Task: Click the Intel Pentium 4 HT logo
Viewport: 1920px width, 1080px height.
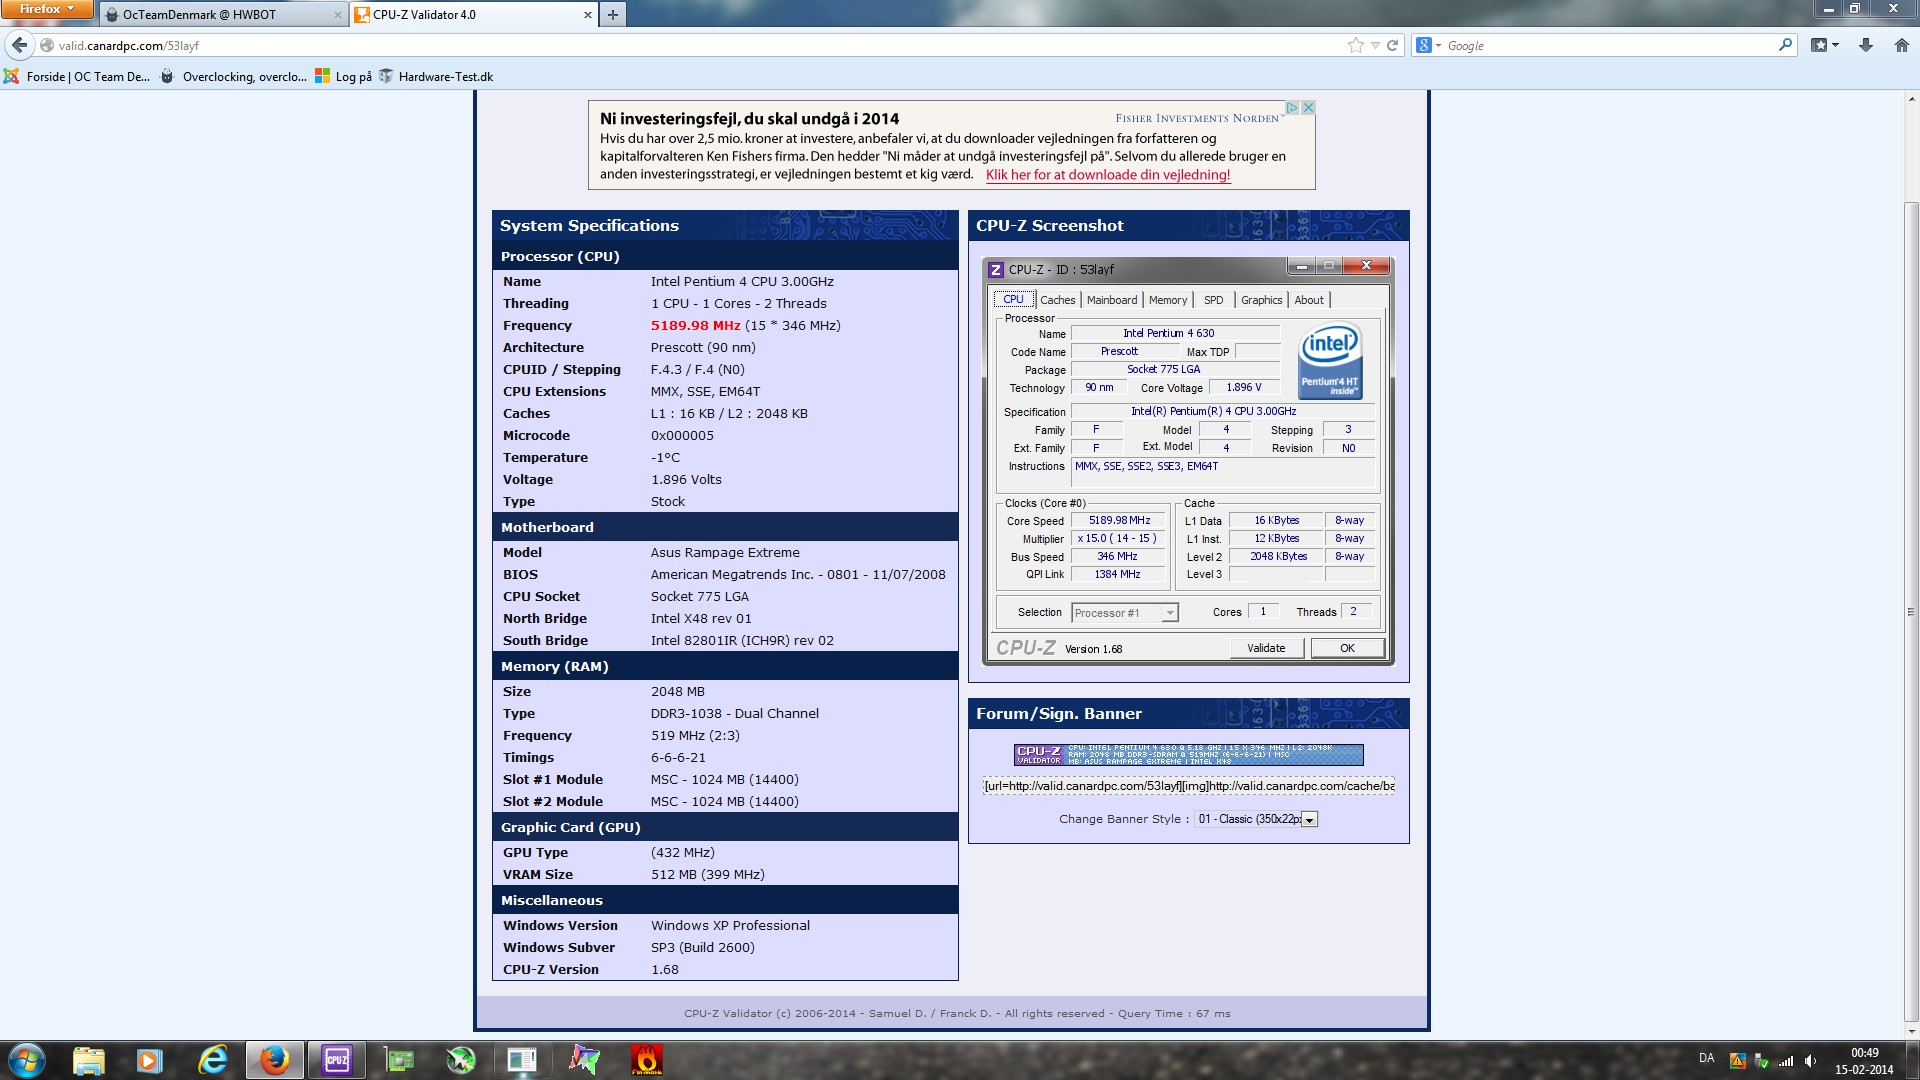Action: (x=1330, y=360)
